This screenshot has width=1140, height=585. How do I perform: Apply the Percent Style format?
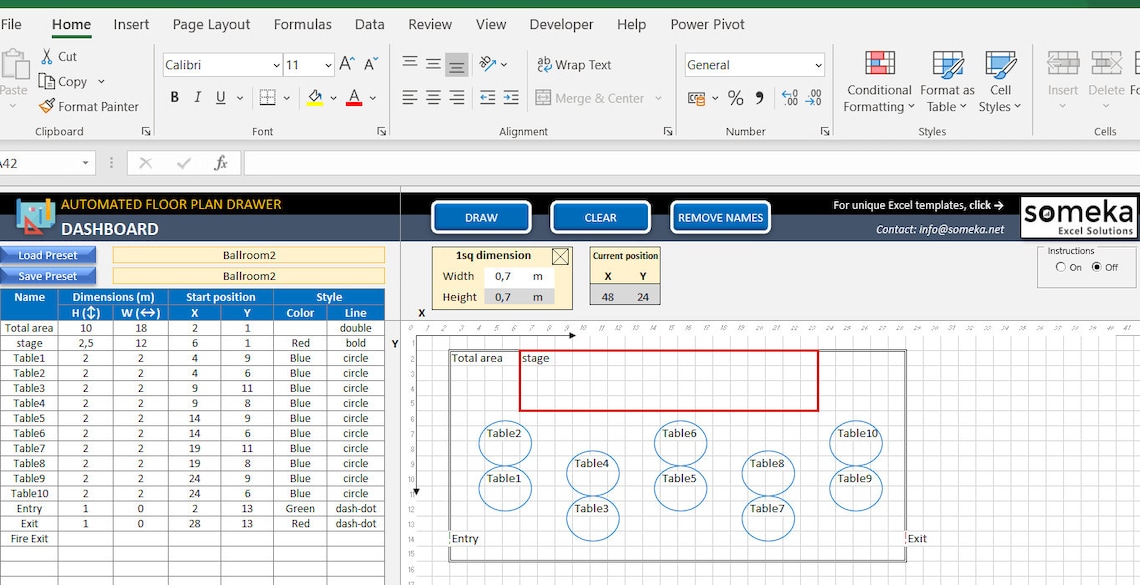click(x=735, y=97)
